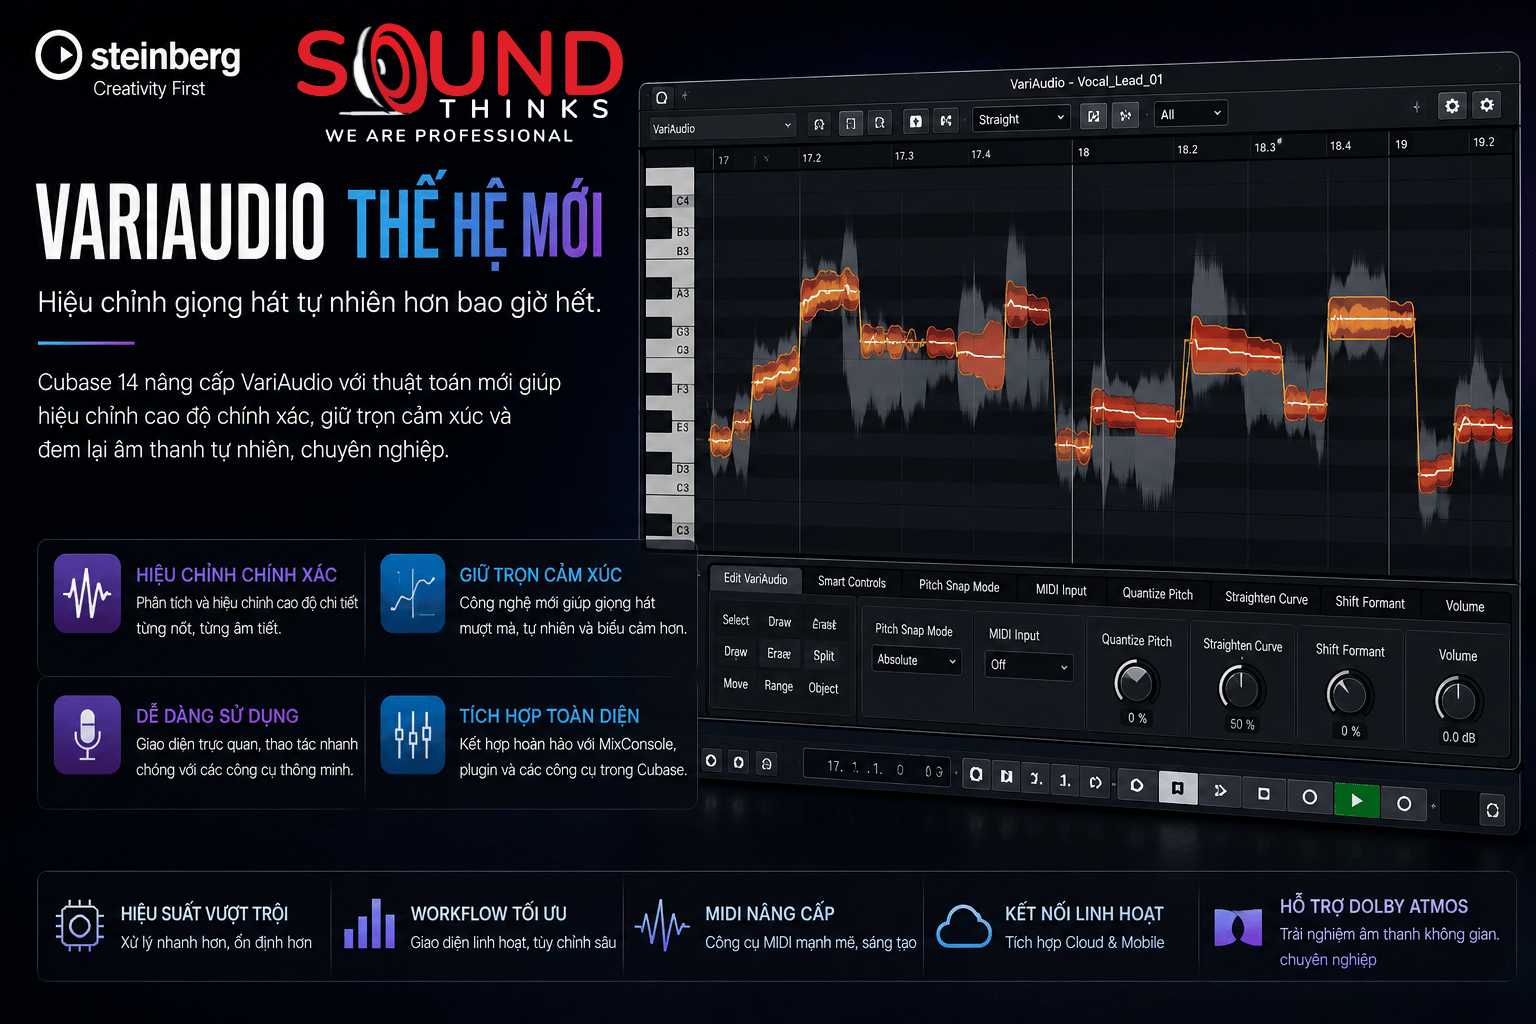Click the loop icon beside the white arrow icon
The image size is (1536, 1024).
tap(880, 122)
